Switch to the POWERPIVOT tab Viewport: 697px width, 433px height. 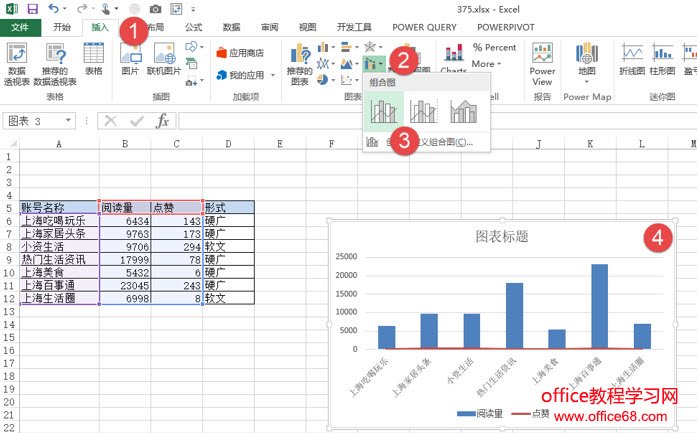point(505,27)
